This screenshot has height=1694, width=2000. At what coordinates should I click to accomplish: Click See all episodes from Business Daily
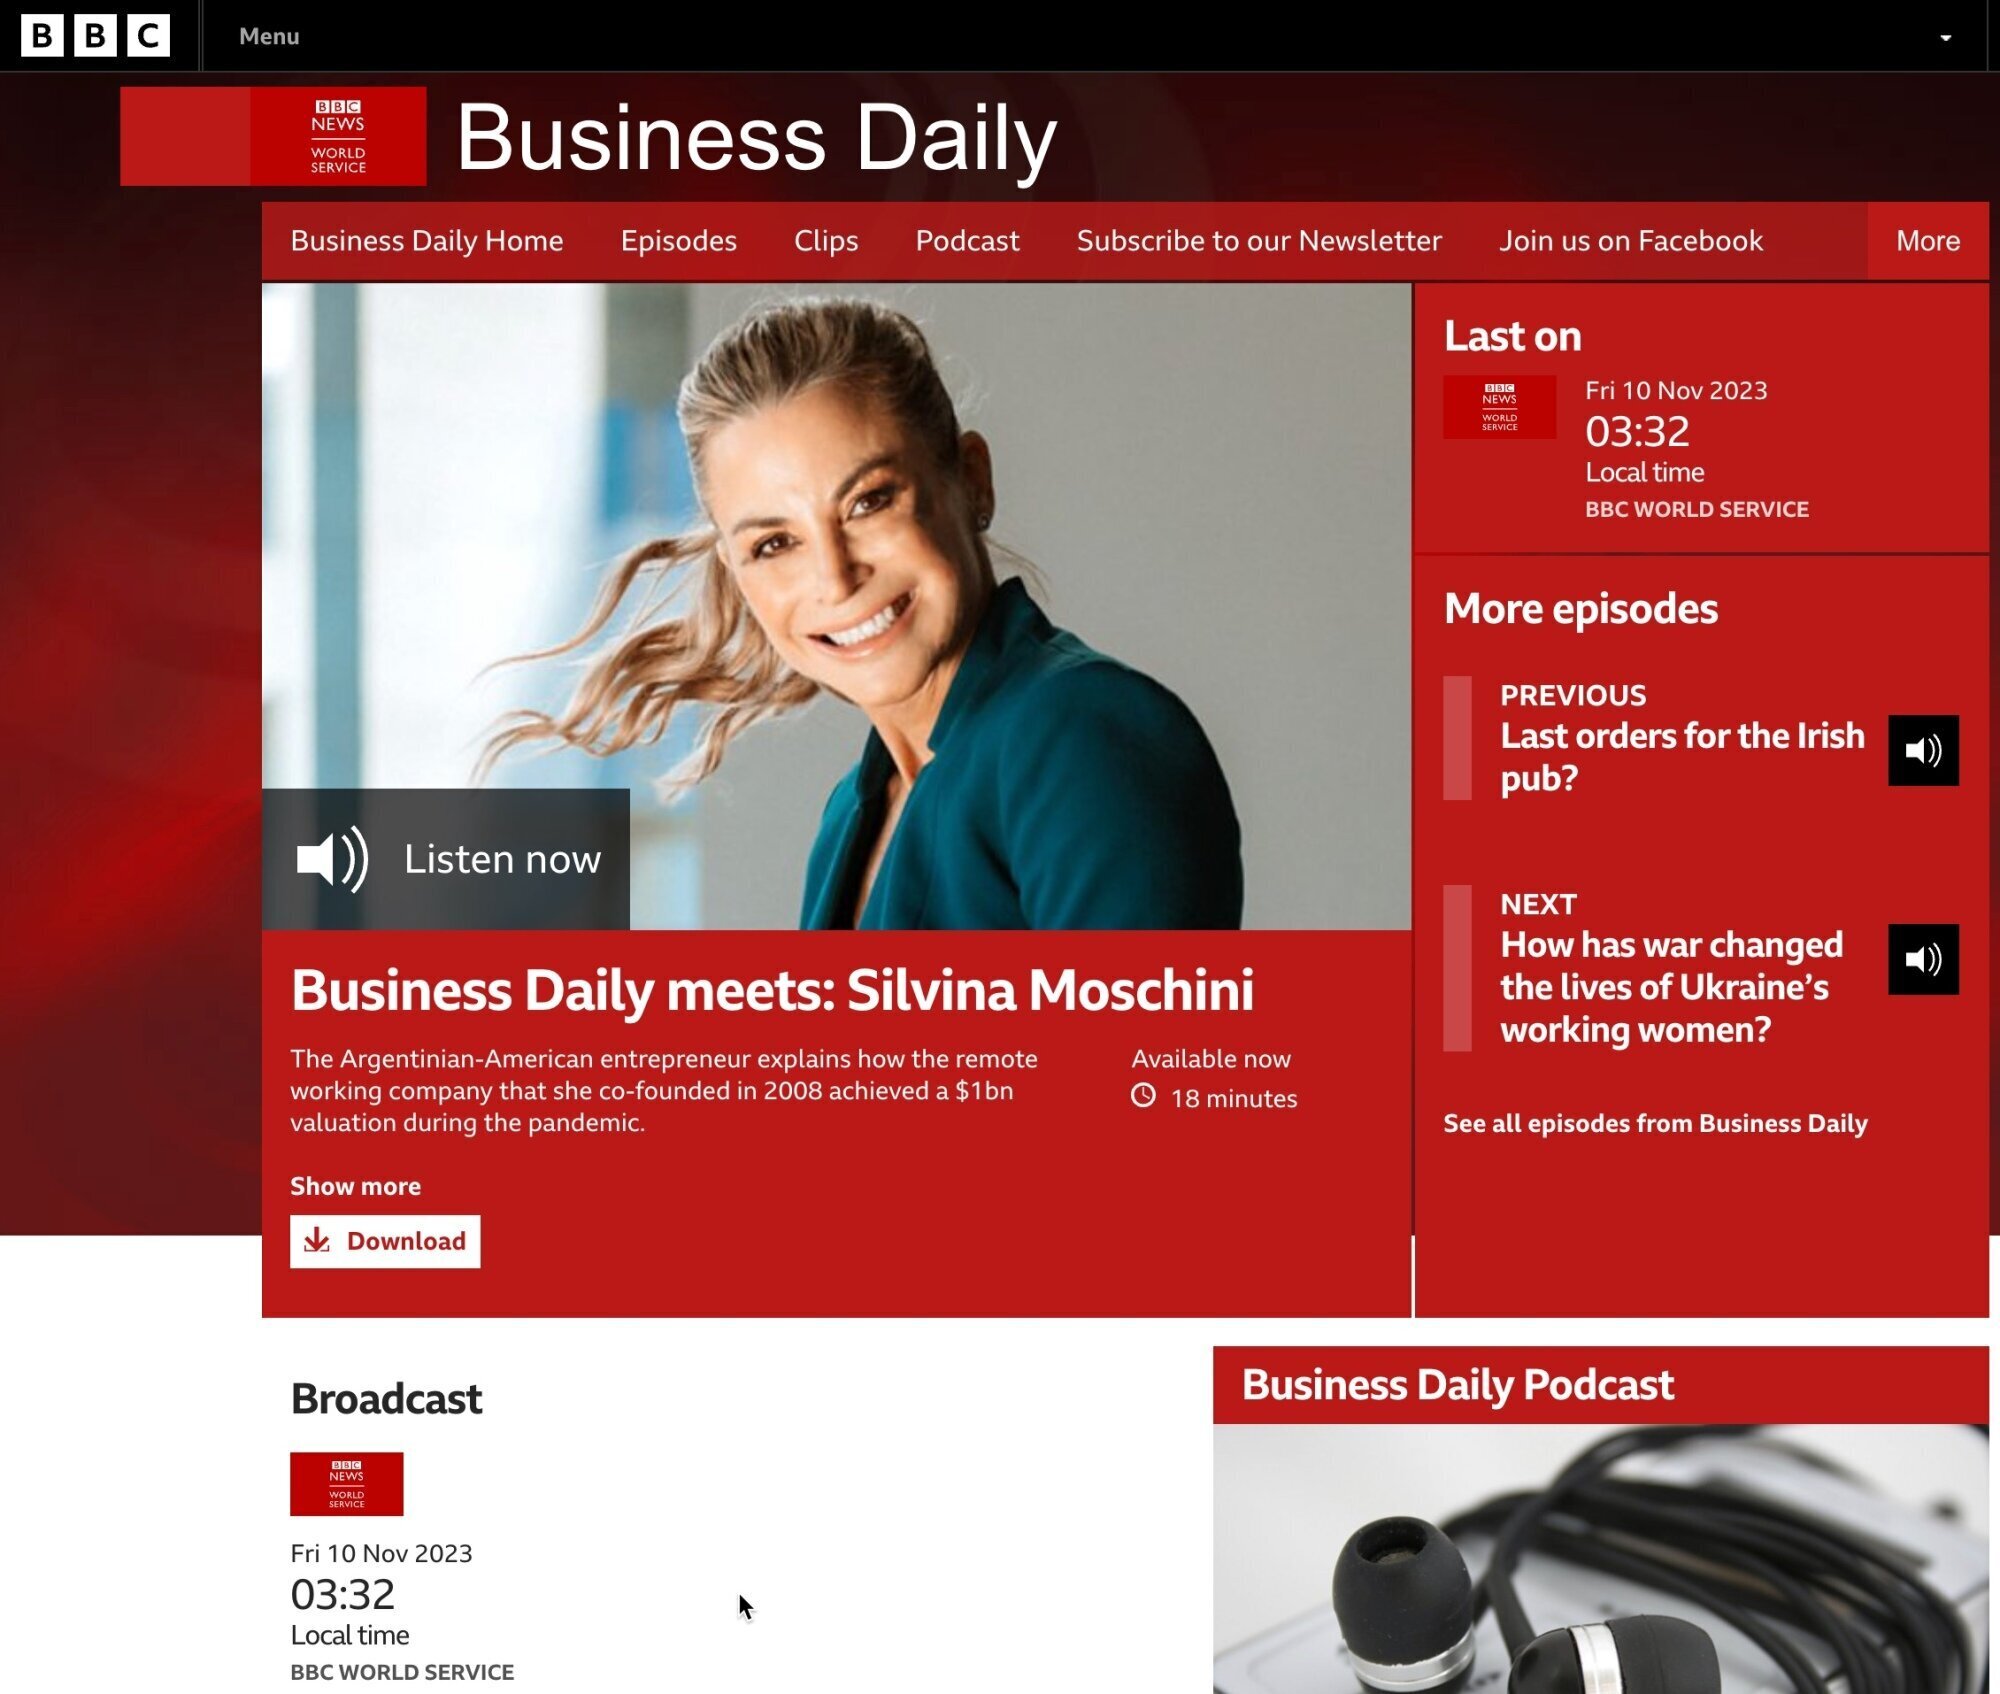point(1654,1123)
